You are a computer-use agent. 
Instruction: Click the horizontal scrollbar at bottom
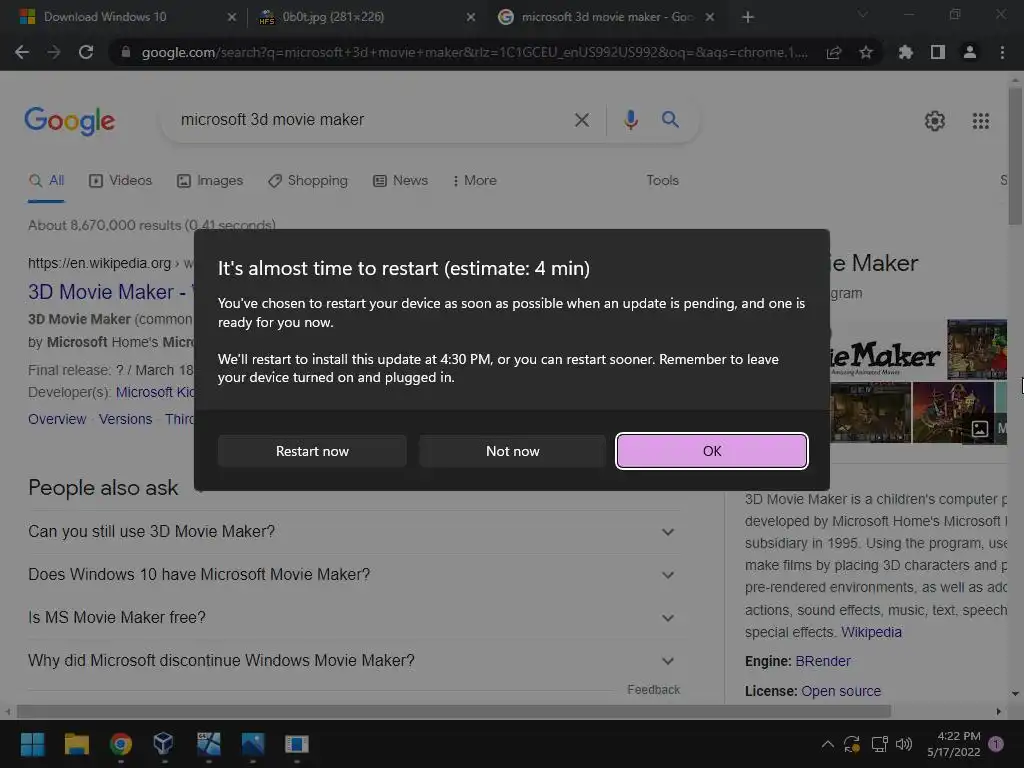(x=454, y=711)
